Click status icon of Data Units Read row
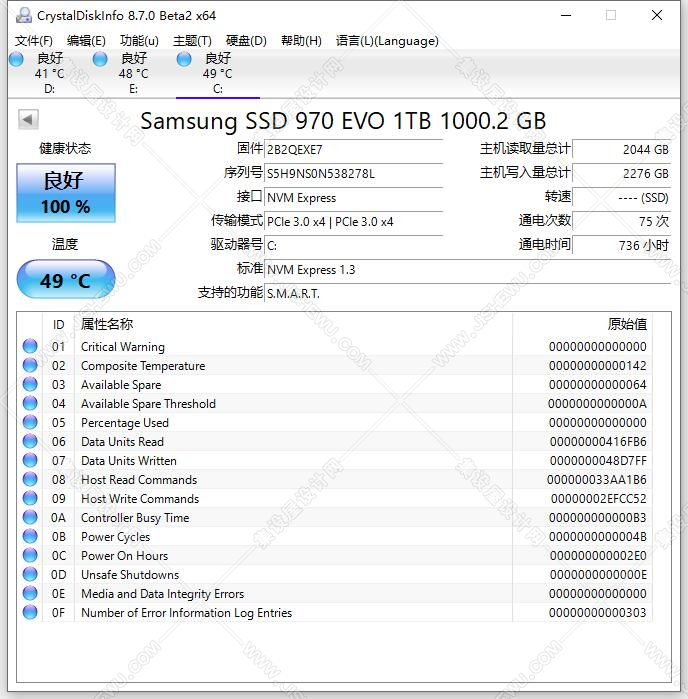The image size is (688, 699). pos(30,441)
